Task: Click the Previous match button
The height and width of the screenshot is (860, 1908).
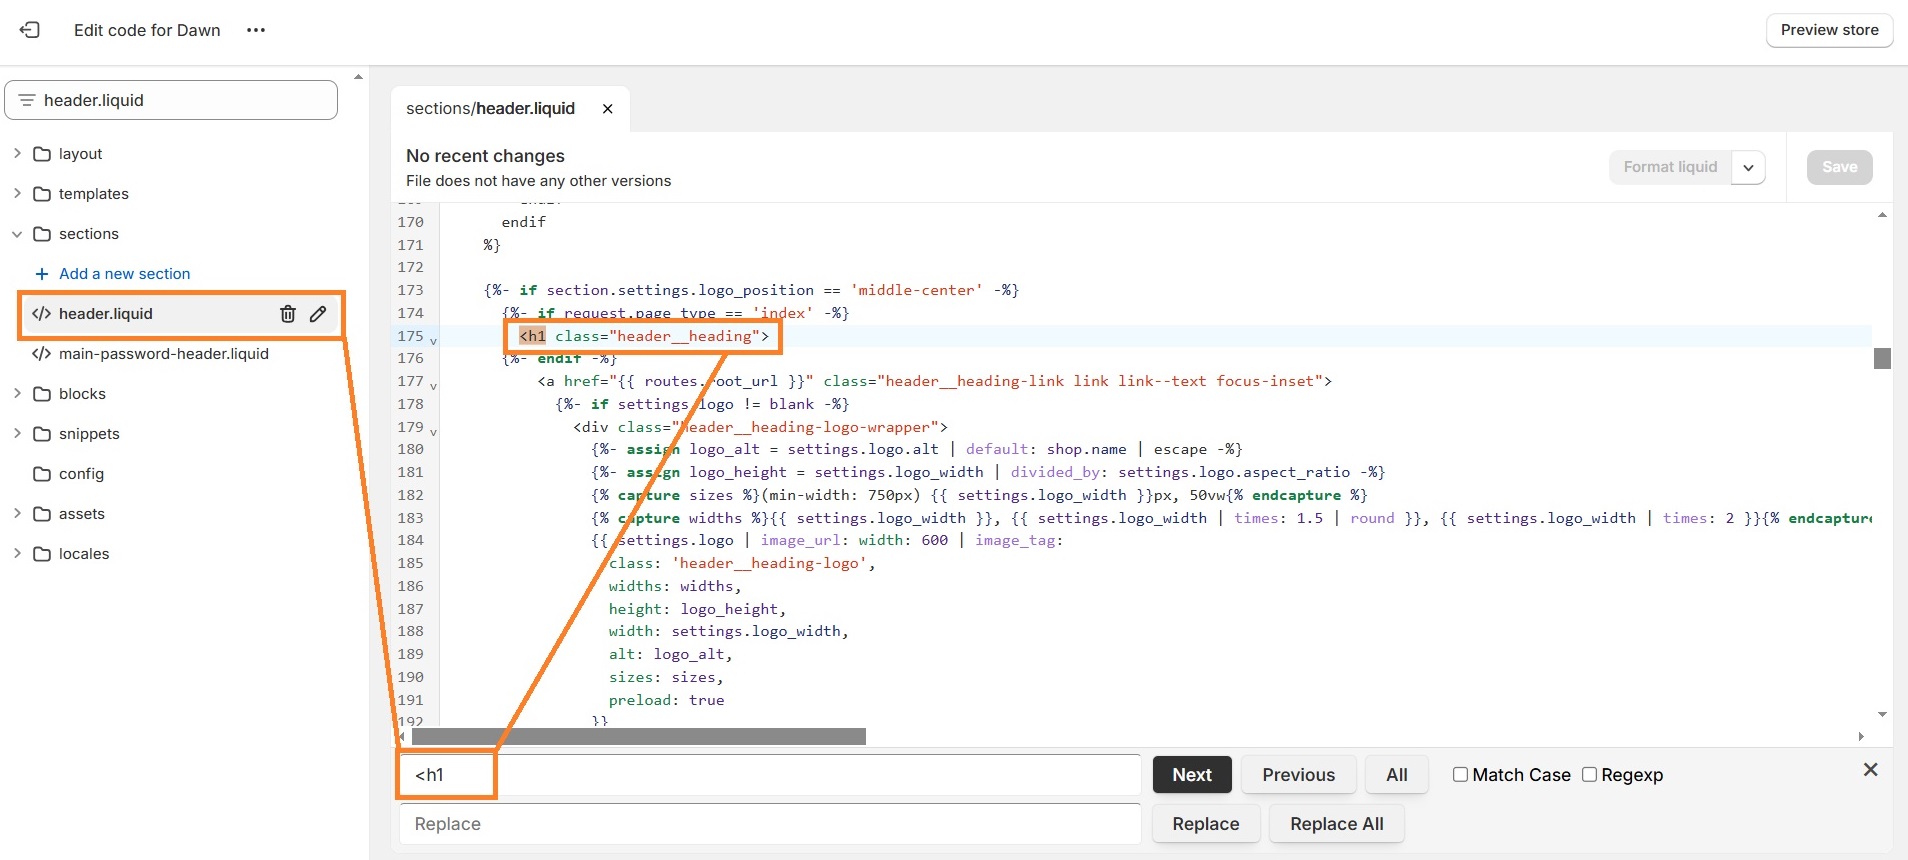Action: (1298, 775)
